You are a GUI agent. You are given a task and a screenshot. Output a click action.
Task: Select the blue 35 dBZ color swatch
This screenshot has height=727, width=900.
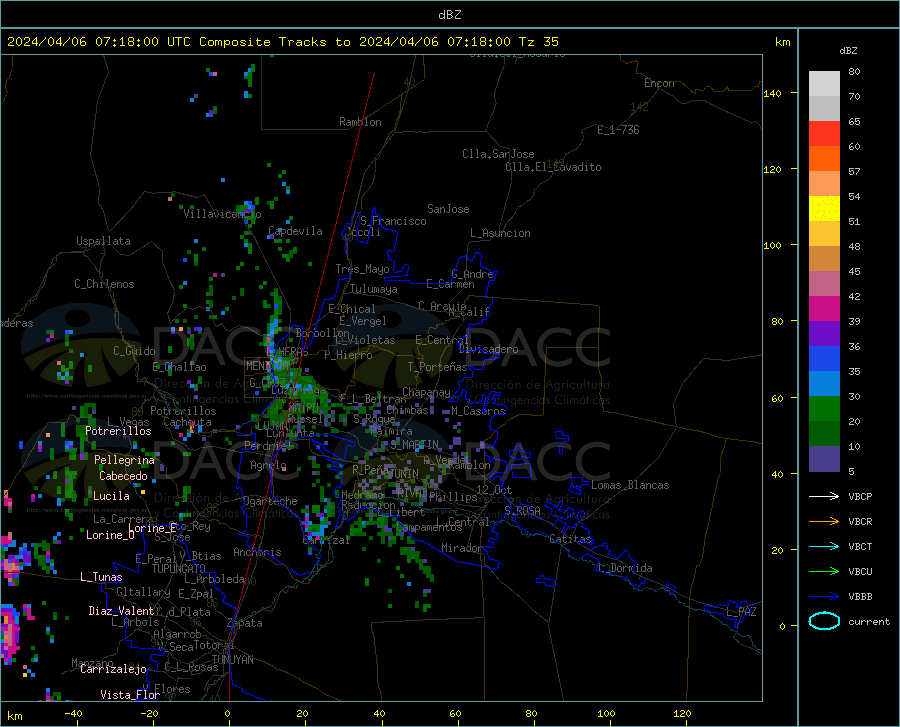[824, 359]
